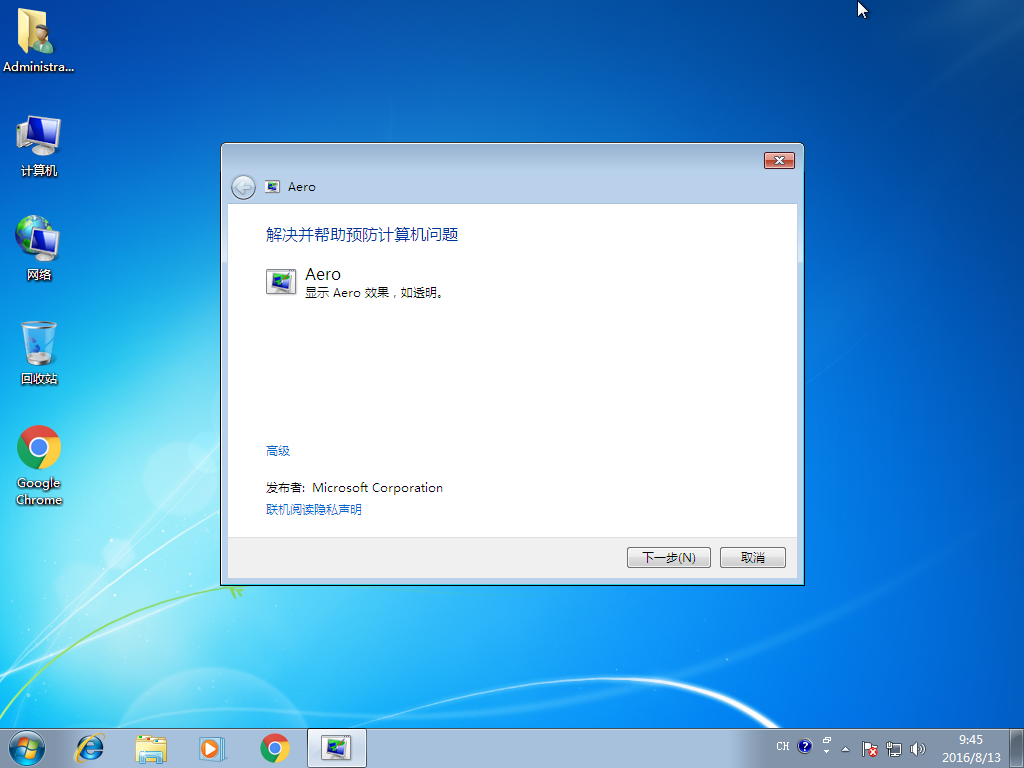The width and height of the screenshot is (1024, 768).
Task: Click the back arrow in Aero wizard
Action: [x=243, y=187]
